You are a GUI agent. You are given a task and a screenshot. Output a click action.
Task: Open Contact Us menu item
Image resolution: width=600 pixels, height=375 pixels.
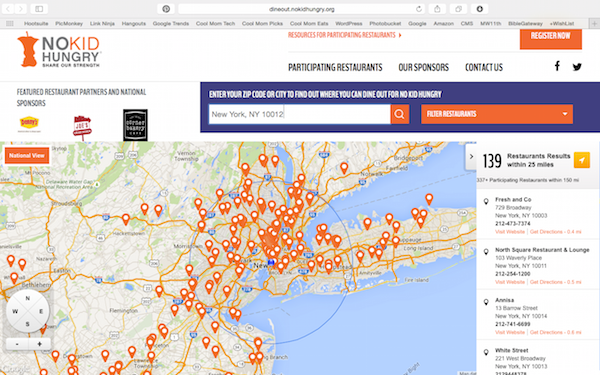(484, 67)
